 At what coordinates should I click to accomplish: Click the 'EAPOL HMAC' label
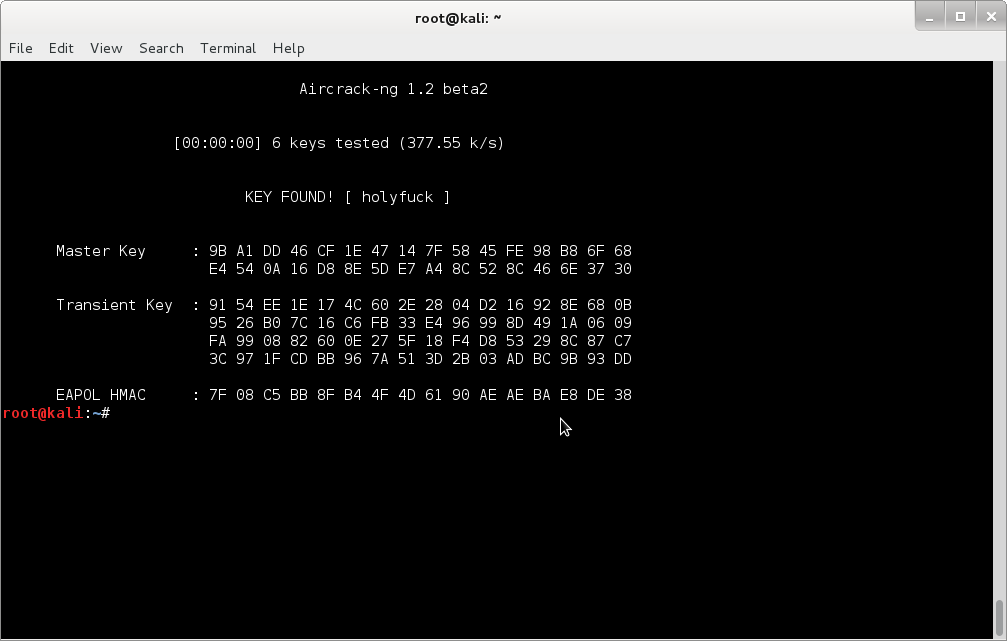(x=101, y=395)
